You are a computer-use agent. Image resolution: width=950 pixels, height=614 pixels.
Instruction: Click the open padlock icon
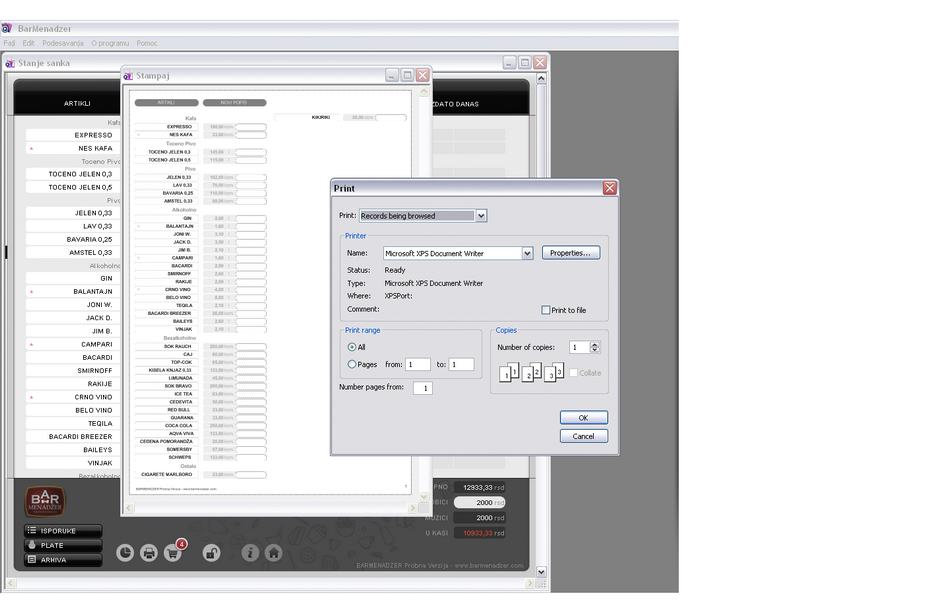tap(211, 552)
